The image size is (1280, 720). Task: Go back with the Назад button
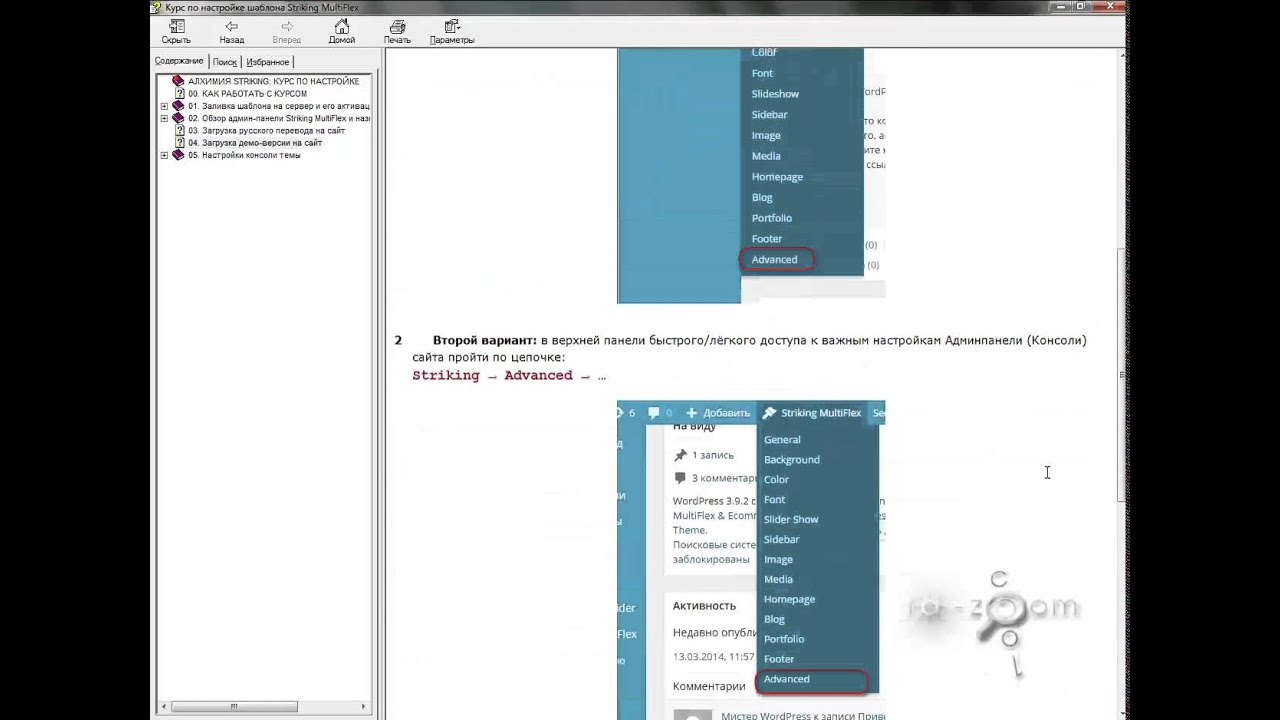click(x=232, y=32)
